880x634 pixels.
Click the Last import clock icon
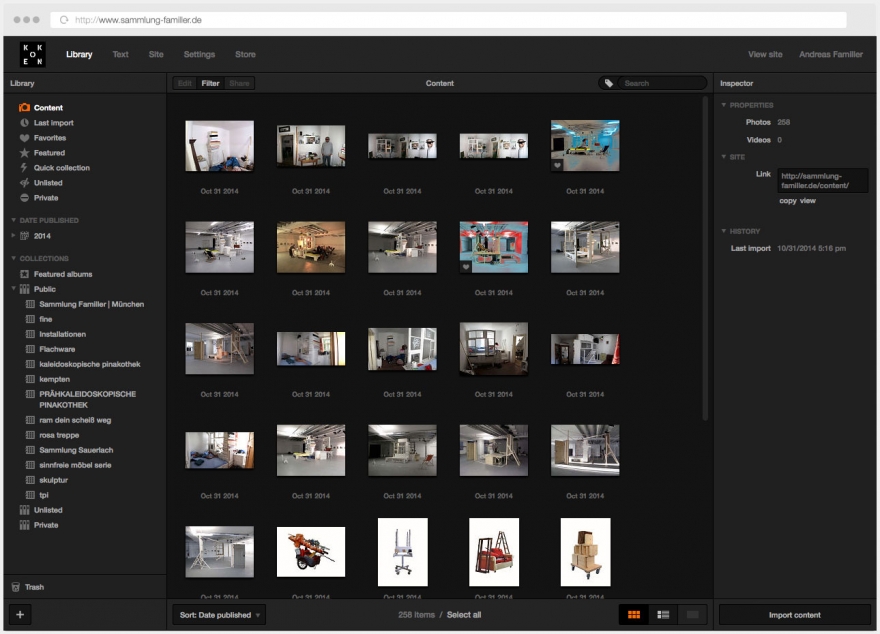[x=24, y=122]
